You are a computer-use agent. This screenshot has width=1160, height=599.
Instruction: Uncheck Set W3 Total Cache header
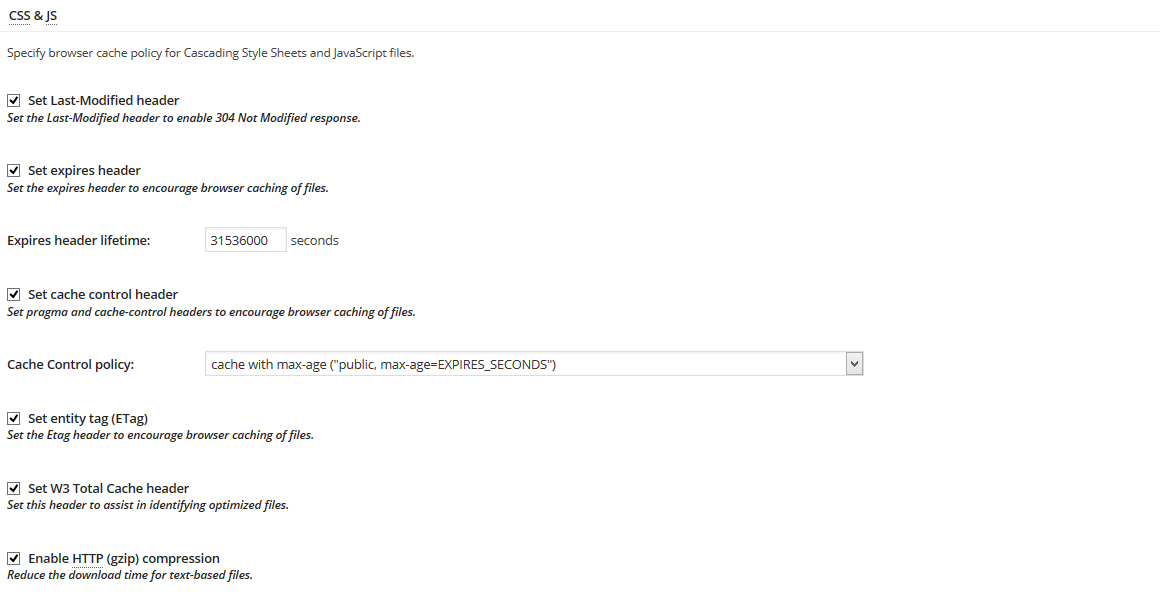[x=13, y=488]
